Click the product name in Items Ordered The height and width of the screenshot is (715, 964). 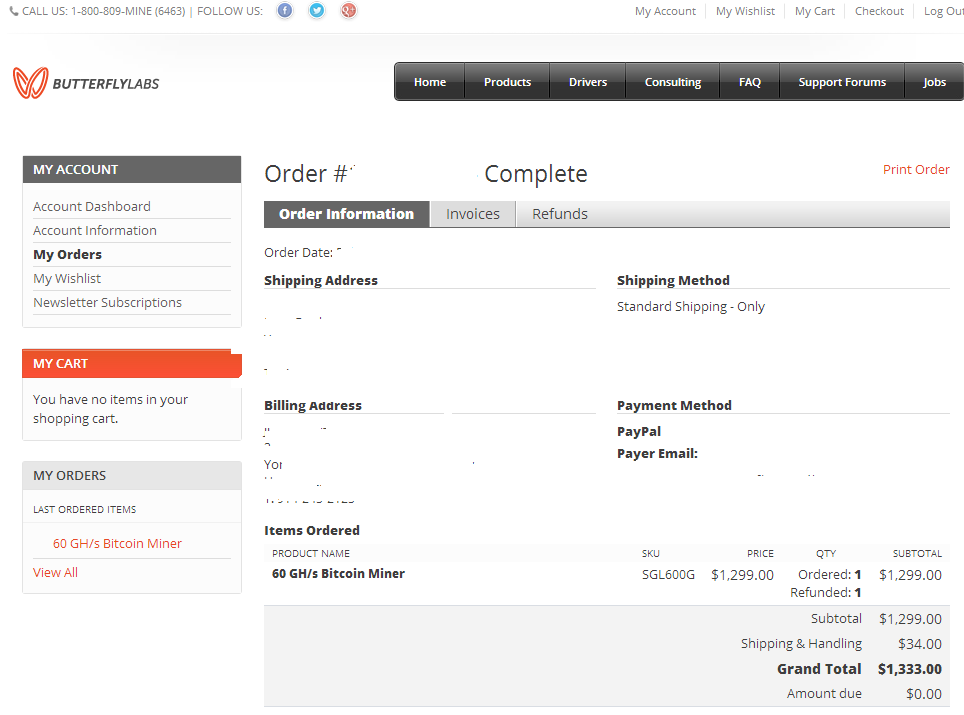tap(338, 574)
